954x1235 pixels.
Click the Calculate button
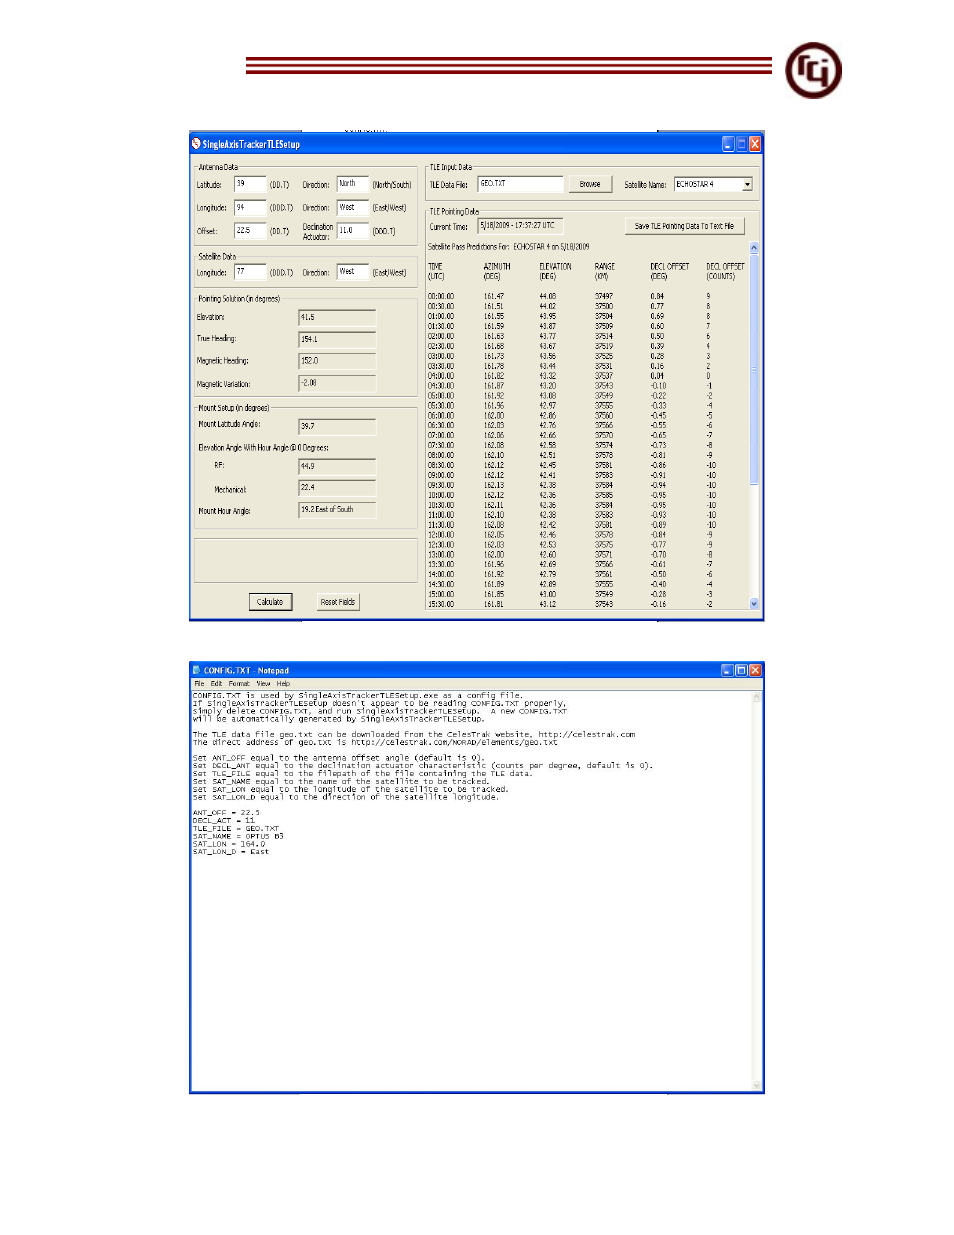click(x=270, y=602)
